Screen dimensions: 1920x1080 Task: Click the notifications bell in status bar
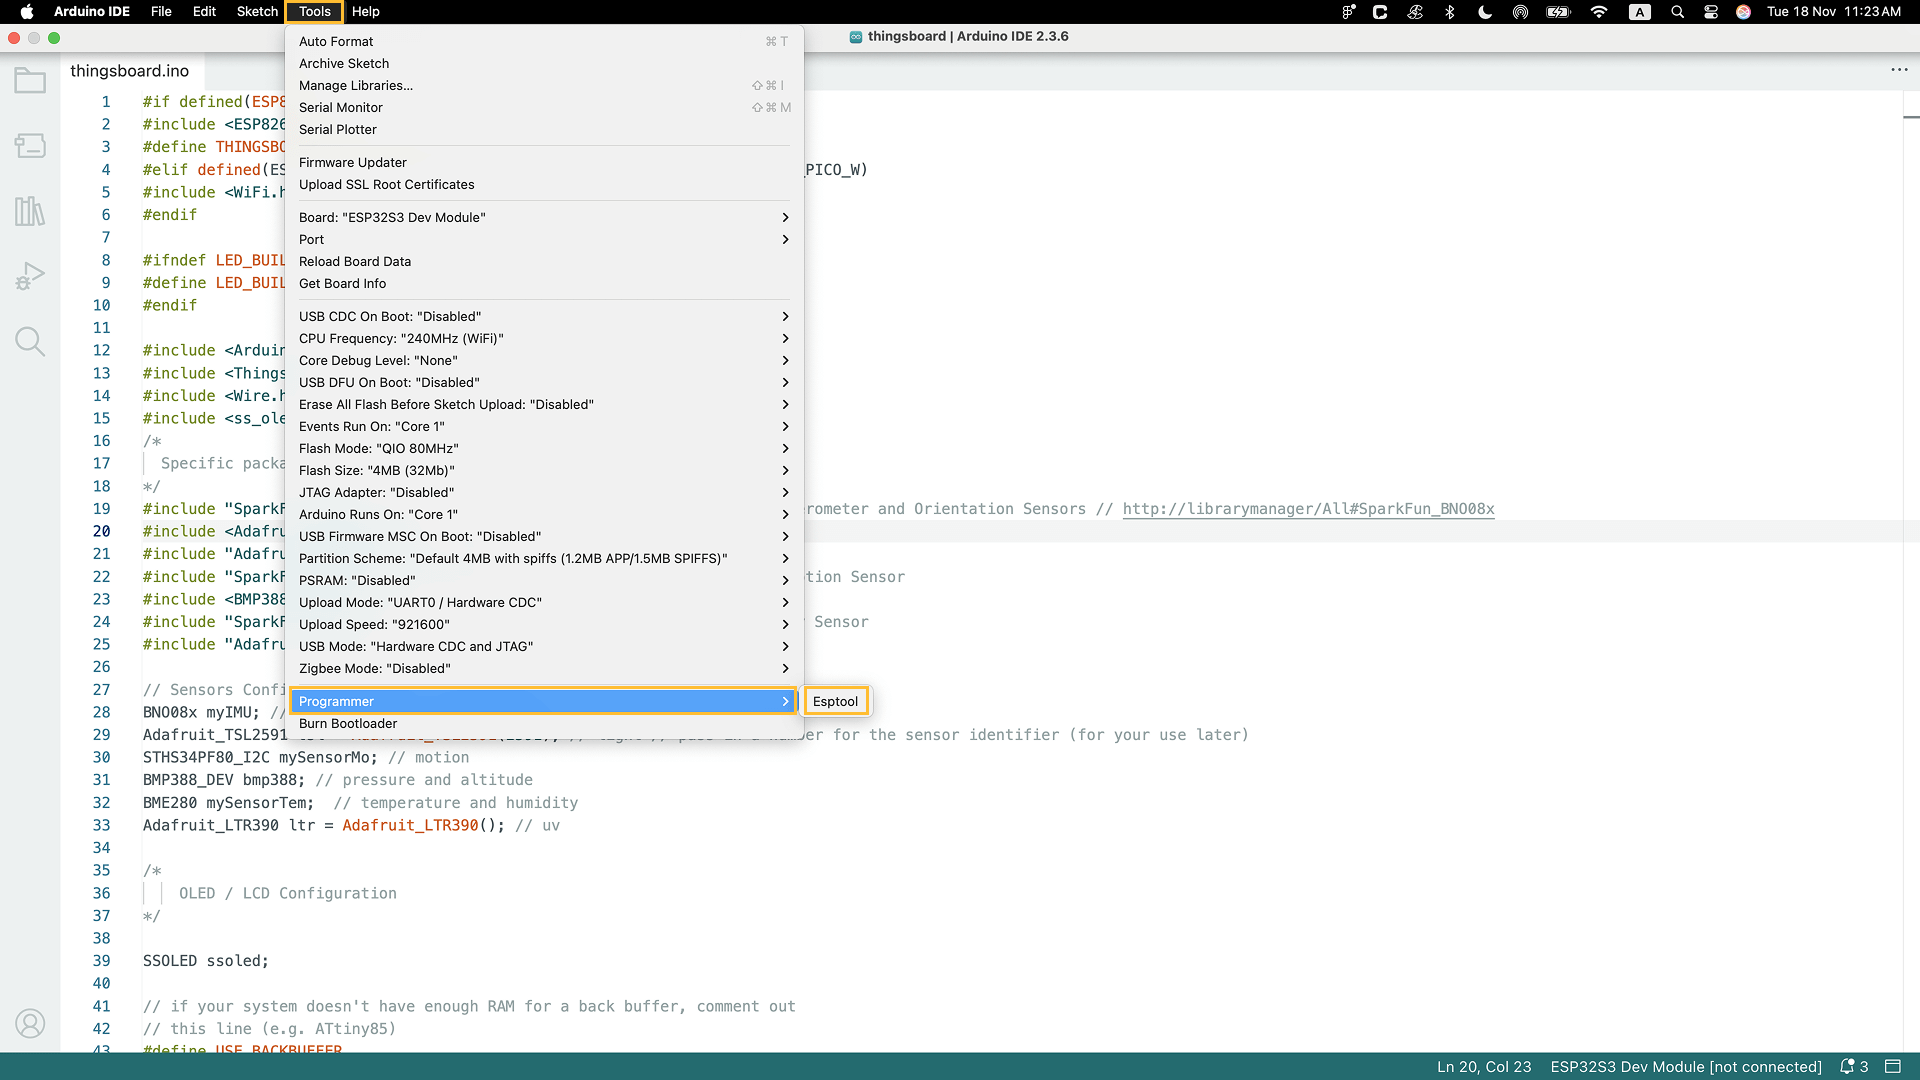pyautogui.click(x=1847, y=1067)
